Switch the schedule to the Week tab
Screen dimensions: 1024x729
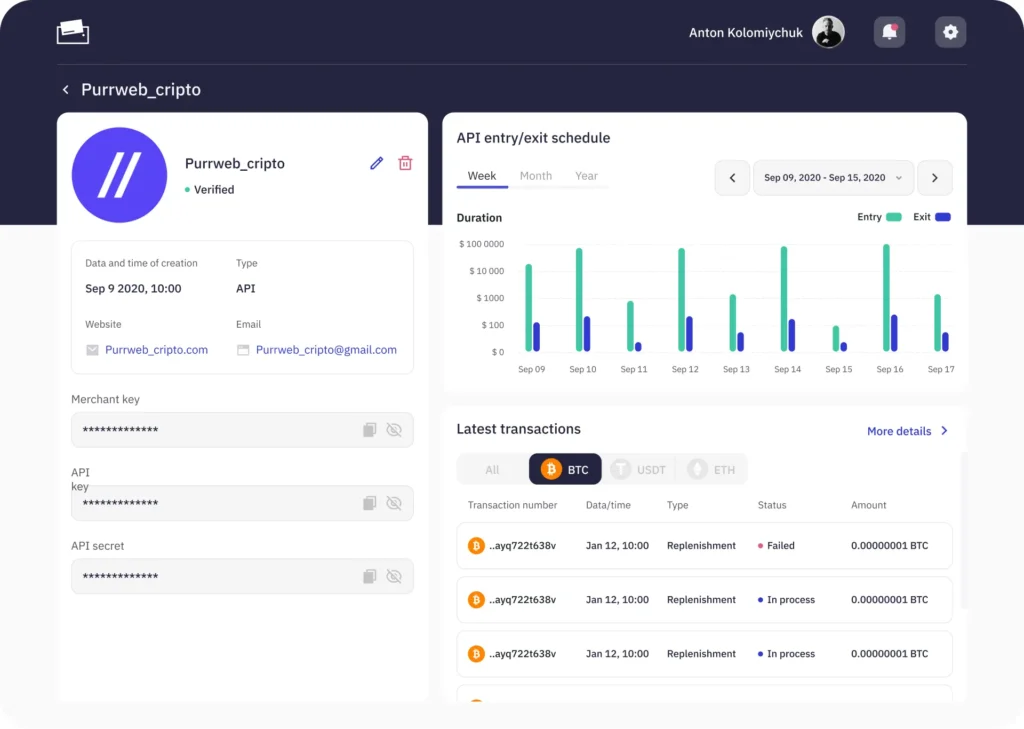(x=482, y=176)
